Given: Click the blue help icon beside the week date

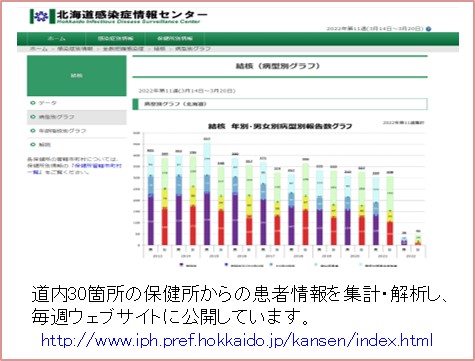Looking at the screenshot, I should click(x=429, y=29).
